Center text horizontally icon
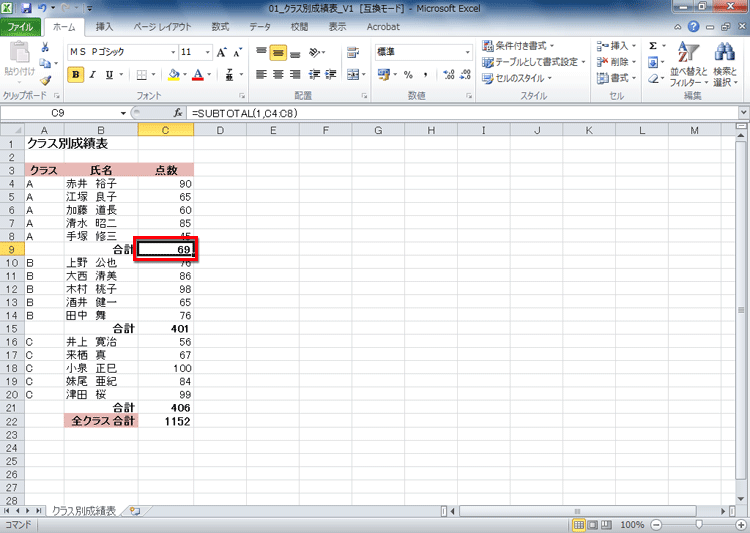 pos(278,75)
